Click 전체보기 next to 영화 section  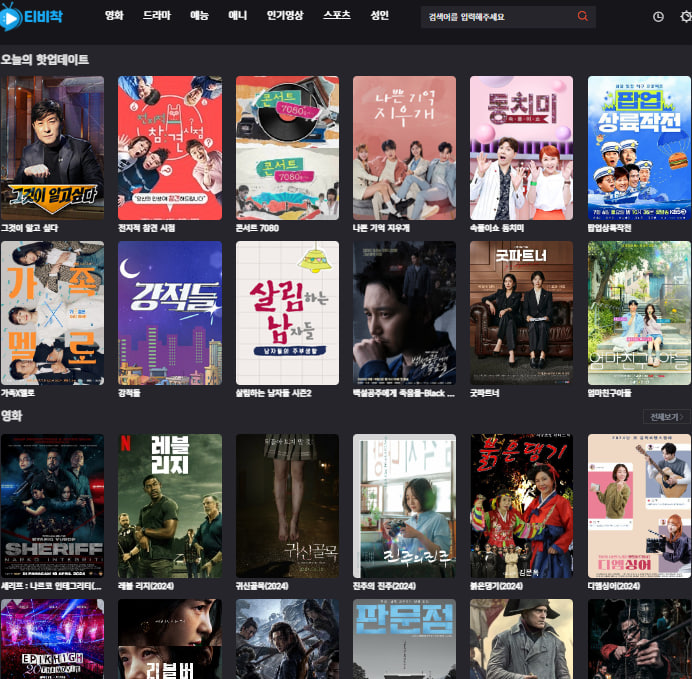(x=666, y=416)
